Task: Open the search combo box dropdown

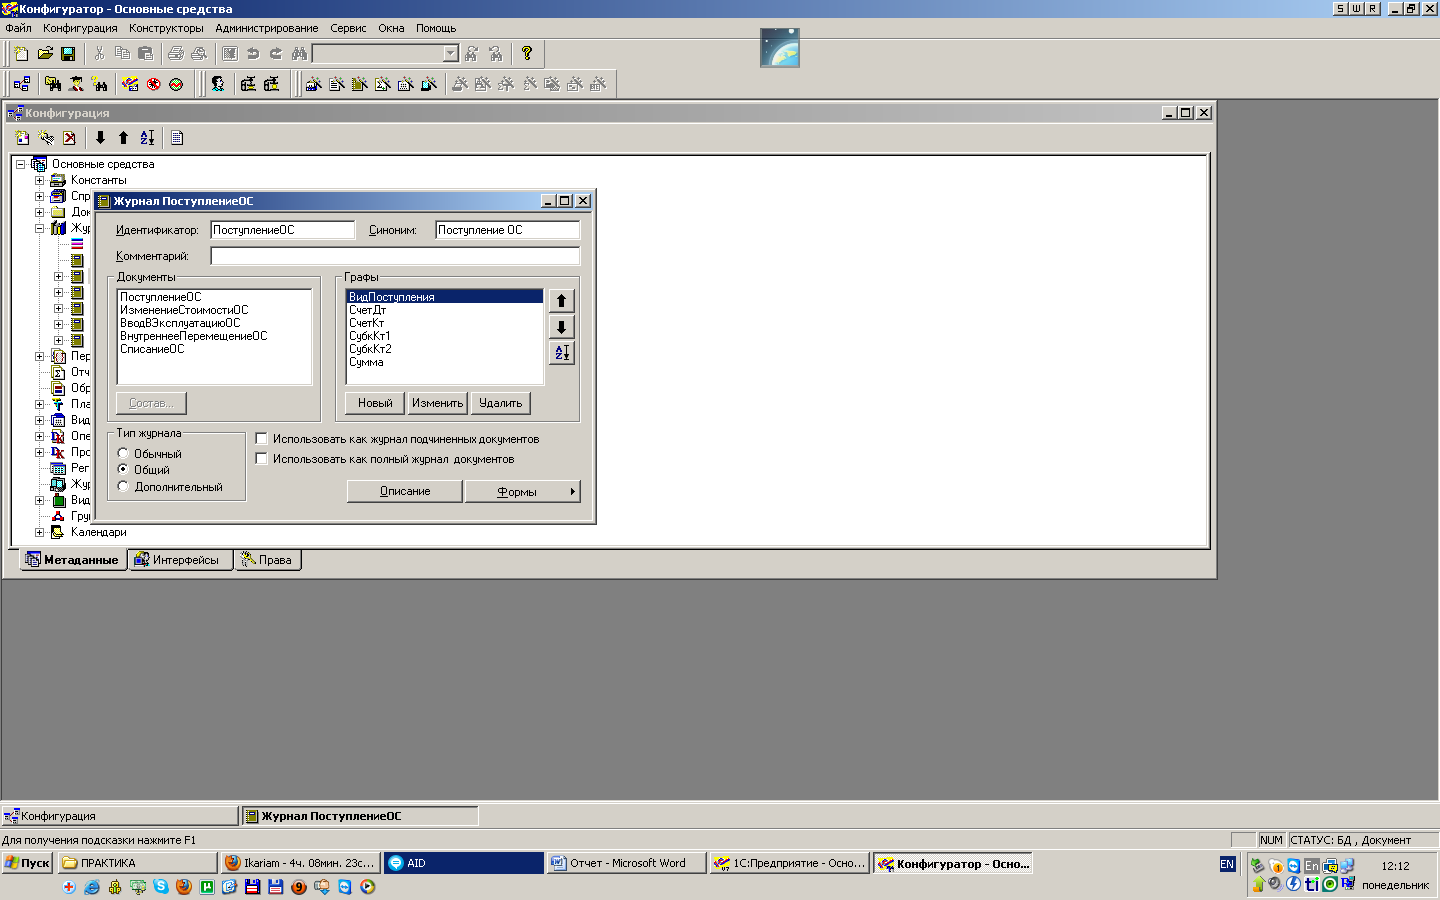Action: (451, 53)
